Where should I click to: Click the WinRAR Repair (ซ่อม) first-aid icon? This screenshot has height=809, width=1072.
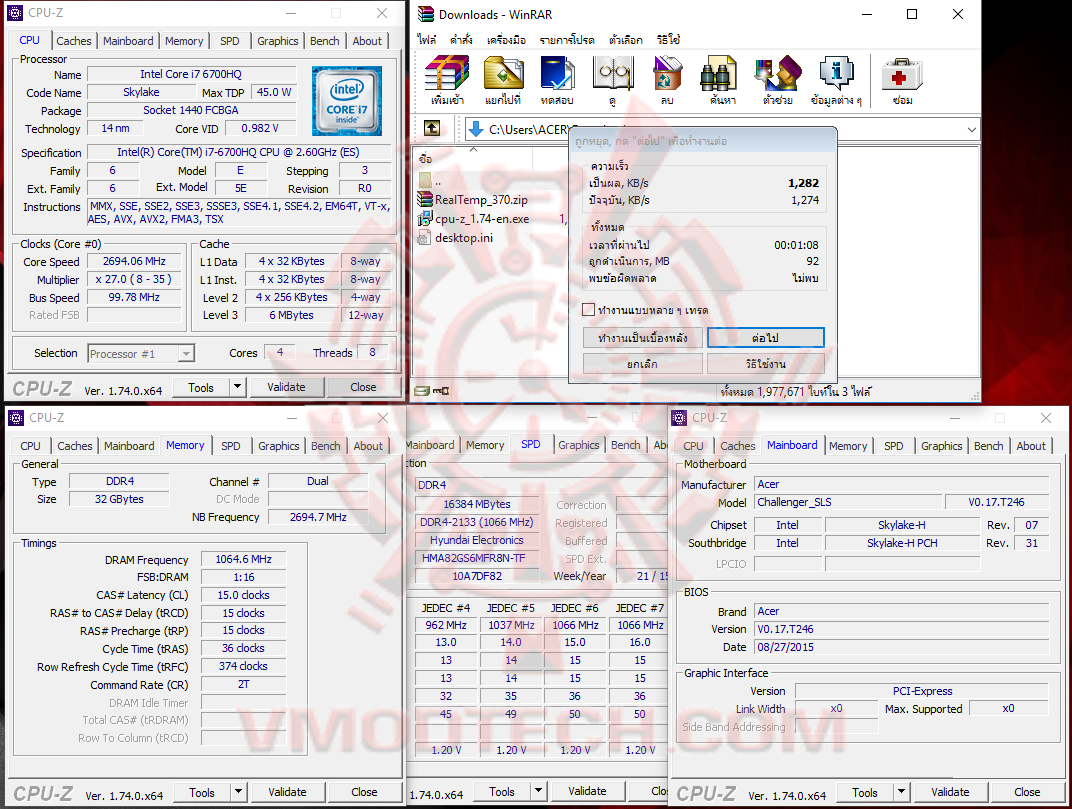pyautogui.click(x=902, y=73)
